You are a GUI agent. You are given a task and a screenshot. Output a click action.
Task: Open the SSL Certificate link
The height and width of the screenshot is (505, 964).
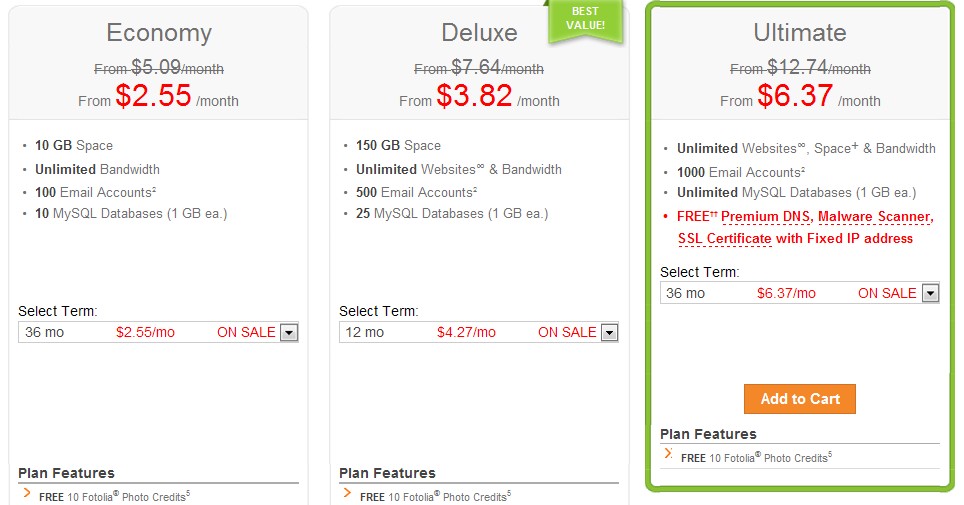[x=724, y=239]
